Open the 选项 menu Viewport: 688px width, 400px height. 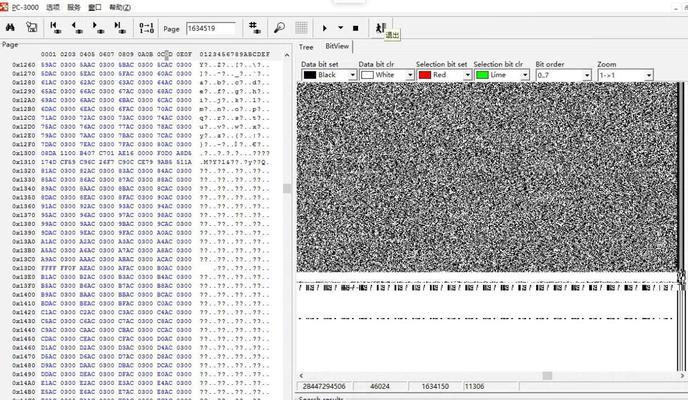click(53, 7)
